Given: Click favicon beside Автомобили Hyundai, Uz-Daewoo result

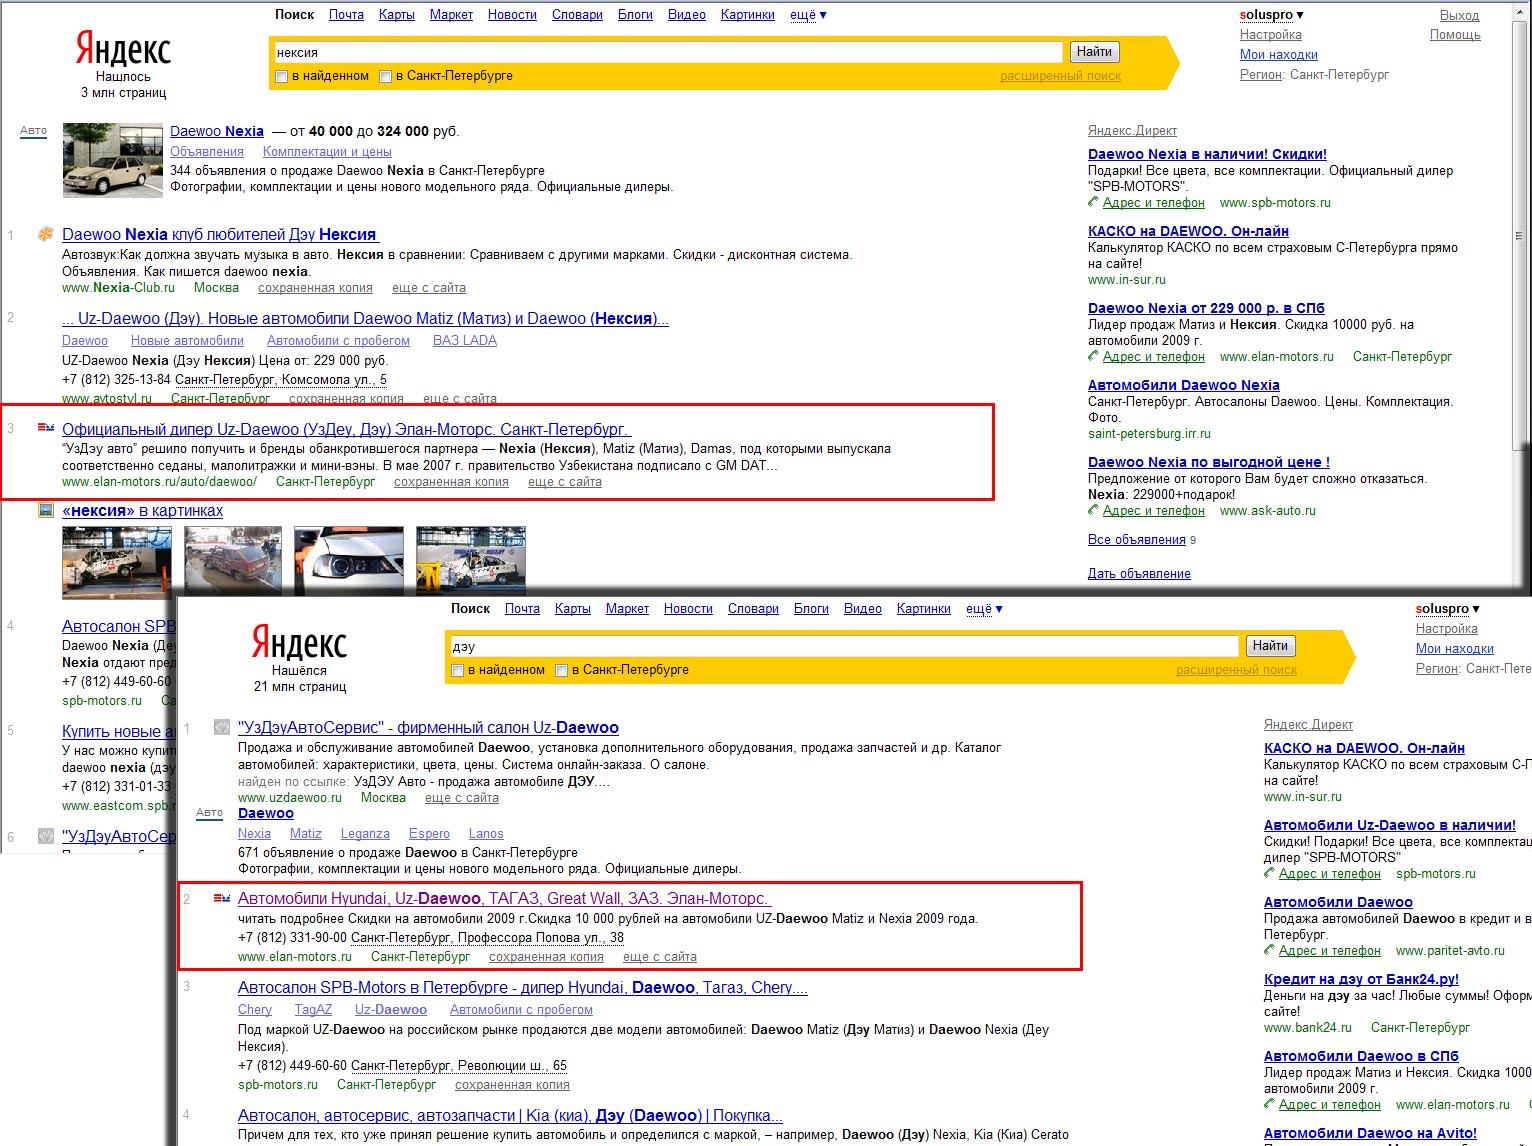Looking at the screenshot, I should pyautogui.click(x=222, y=898).
